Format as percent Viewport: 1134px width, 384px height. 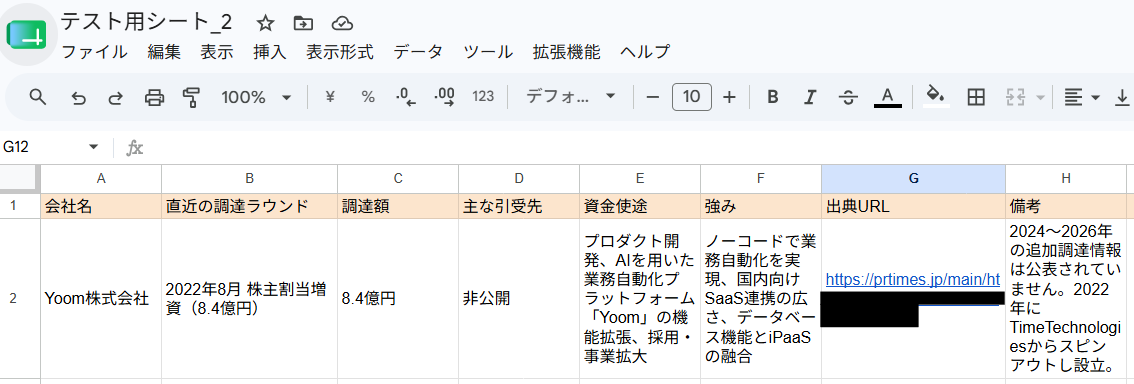pos(368,97)
